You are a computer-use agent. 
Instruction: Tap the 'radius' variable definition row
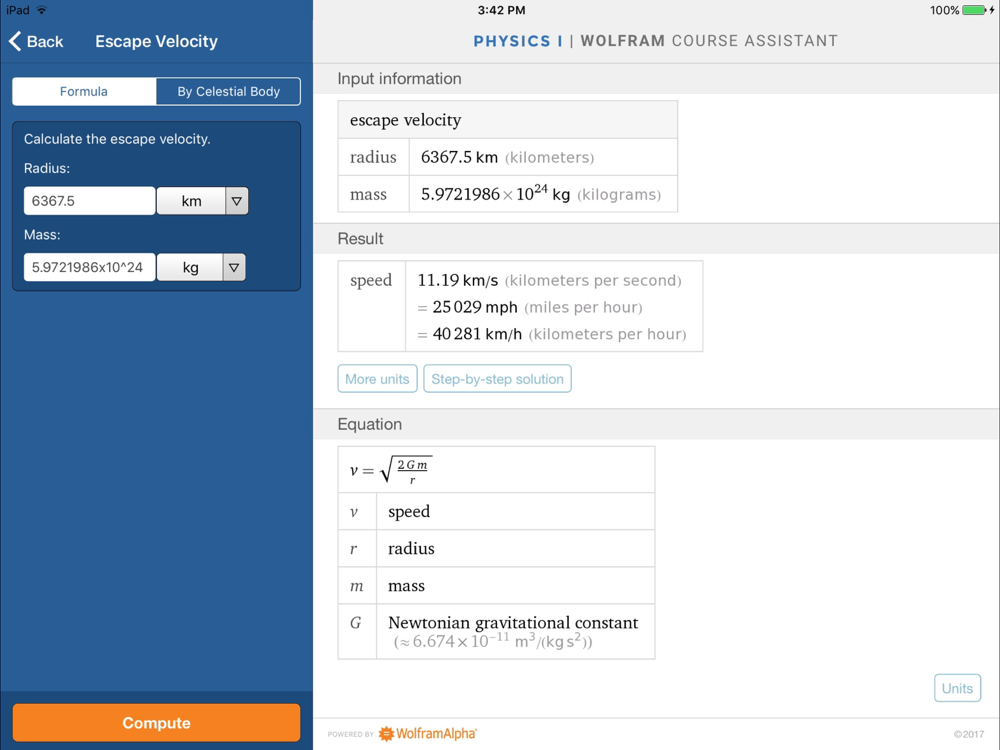coord(496,548)
